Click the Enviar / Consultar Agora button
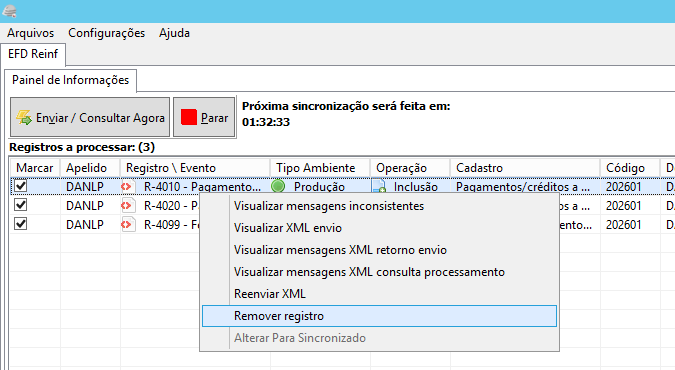The width and height of the screenshot is (675, 370). tap(90, 117)
